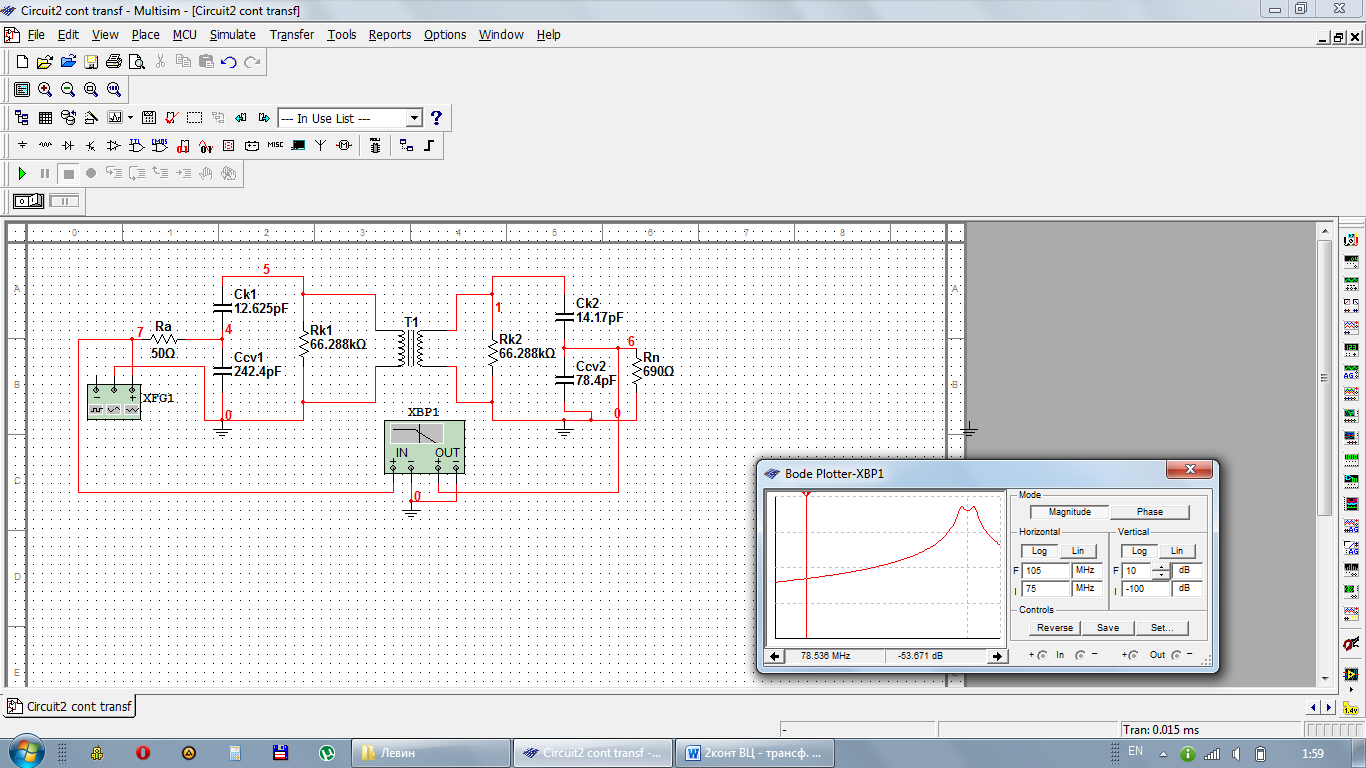The height and width of the screenshot is (768, 1366).
Task: Move Bode cursor left with arrow
Action: click(775, 656)
